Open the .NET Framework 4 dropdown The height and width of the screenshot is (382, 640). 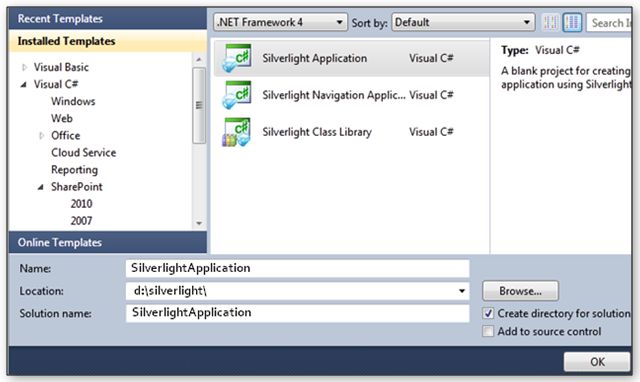280,22
